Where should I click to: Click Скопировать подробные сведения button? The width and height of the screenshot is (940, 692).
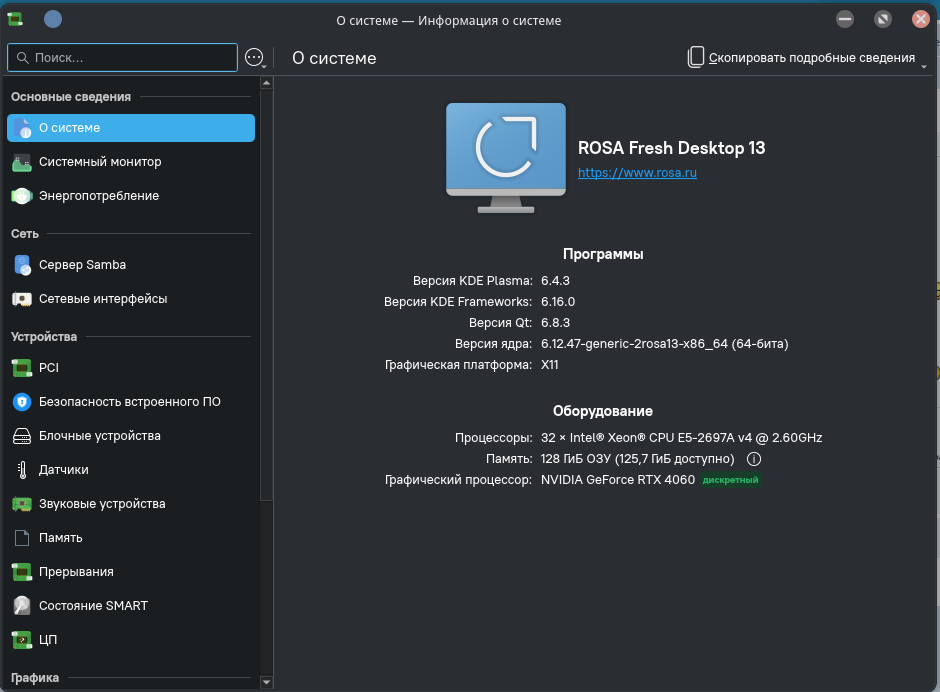coord(802,58)
